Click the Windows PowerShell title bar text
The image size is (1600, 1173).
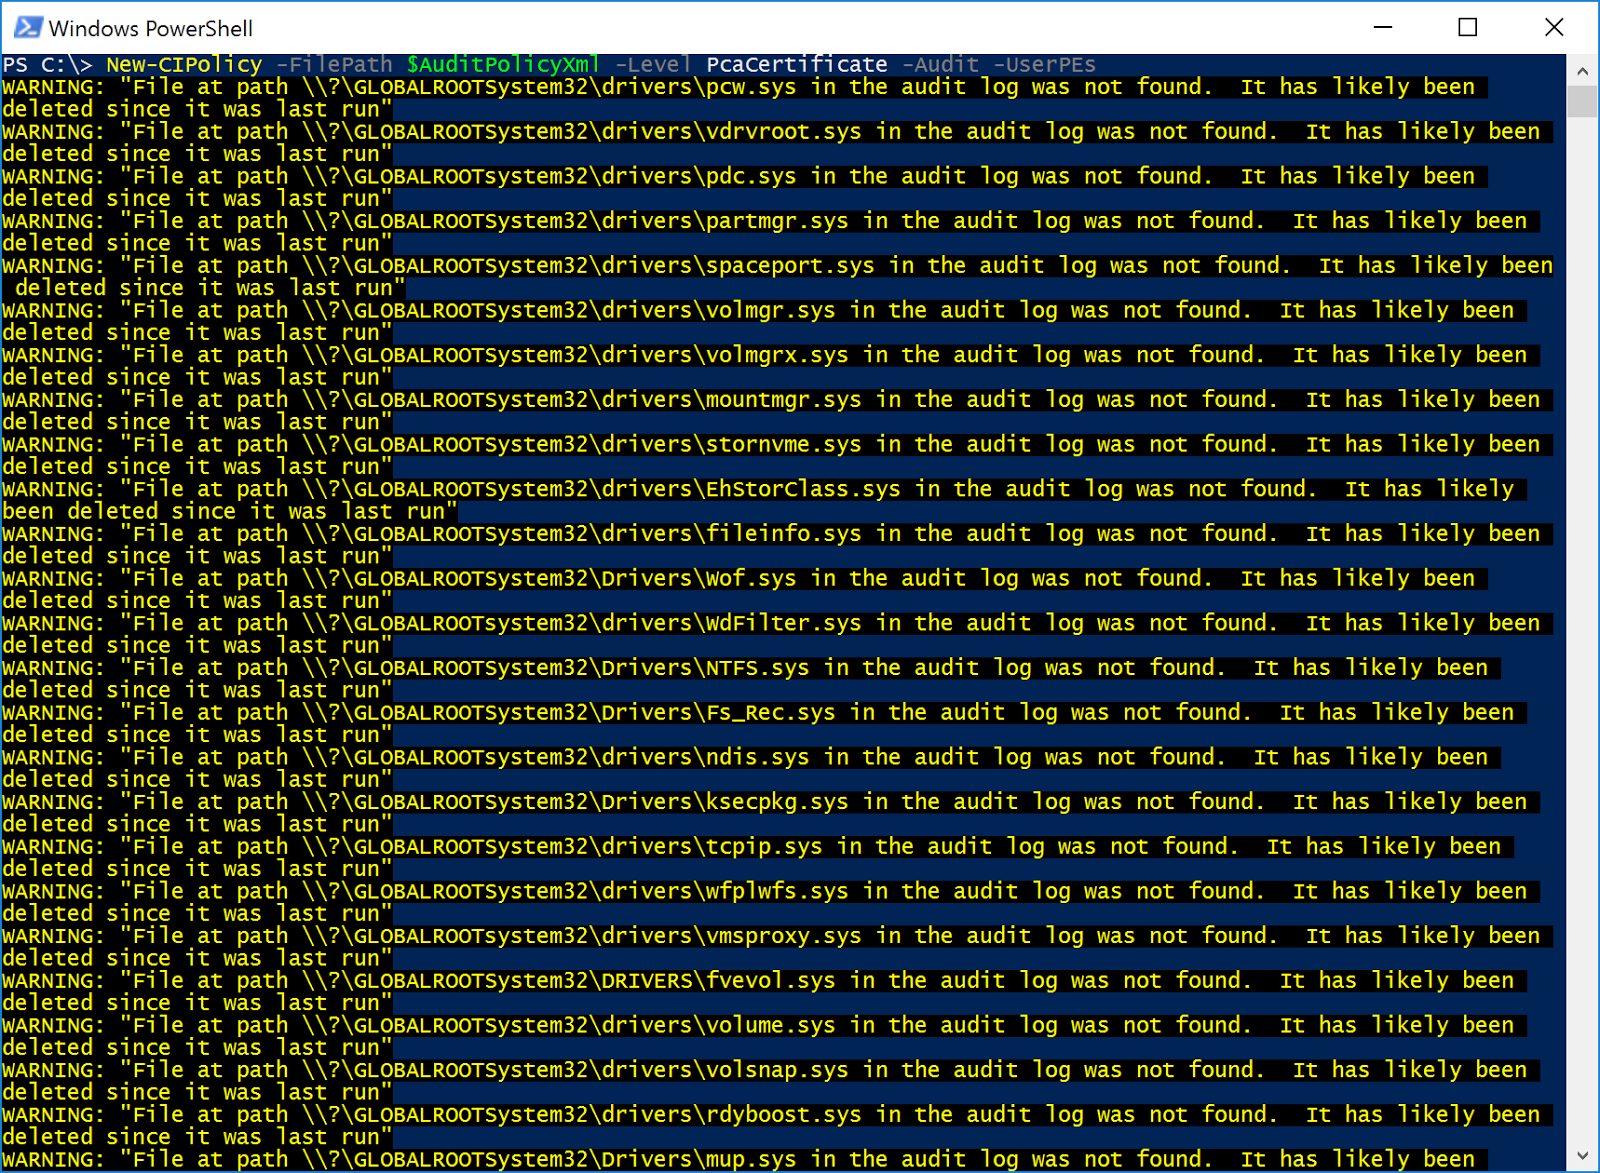(x=150, y=27)
